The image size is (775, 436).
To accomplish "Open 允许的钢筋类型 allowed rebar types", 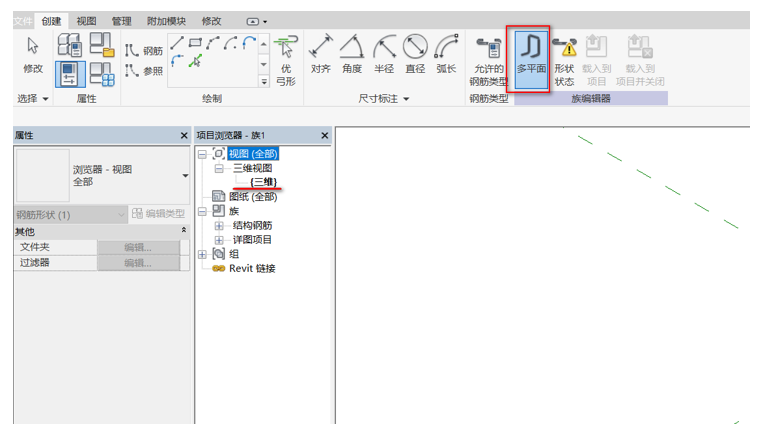I will point(490,58).
